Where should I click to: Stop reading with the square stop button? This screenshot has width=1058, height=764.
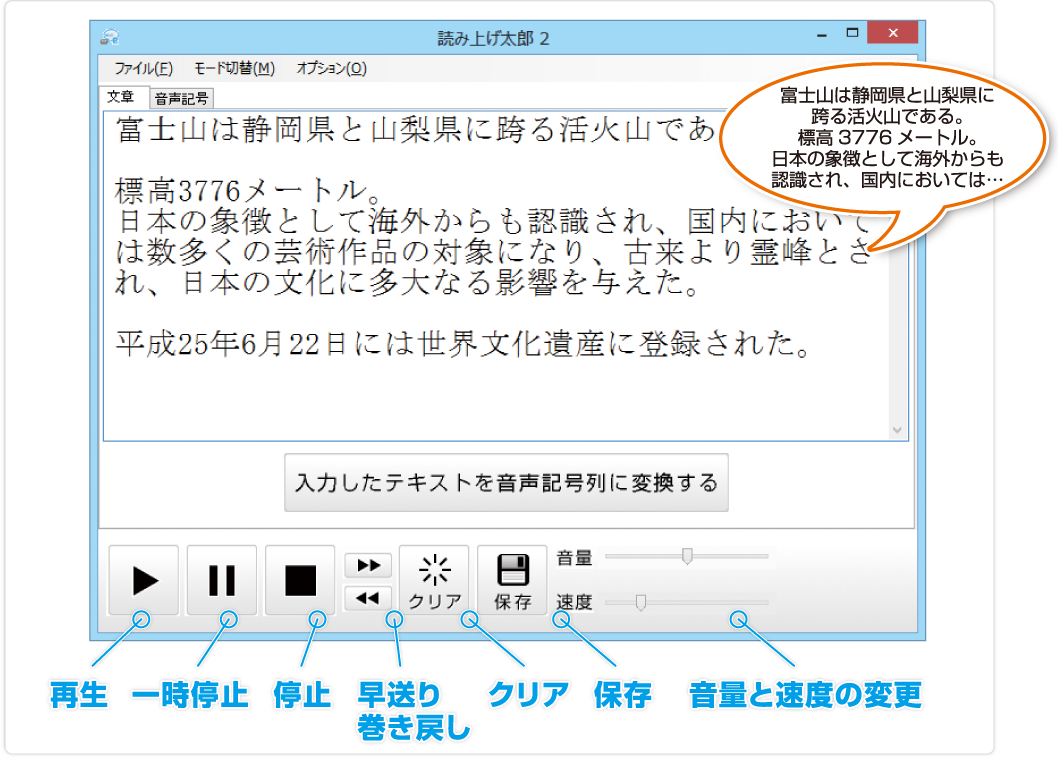[300, 580]
